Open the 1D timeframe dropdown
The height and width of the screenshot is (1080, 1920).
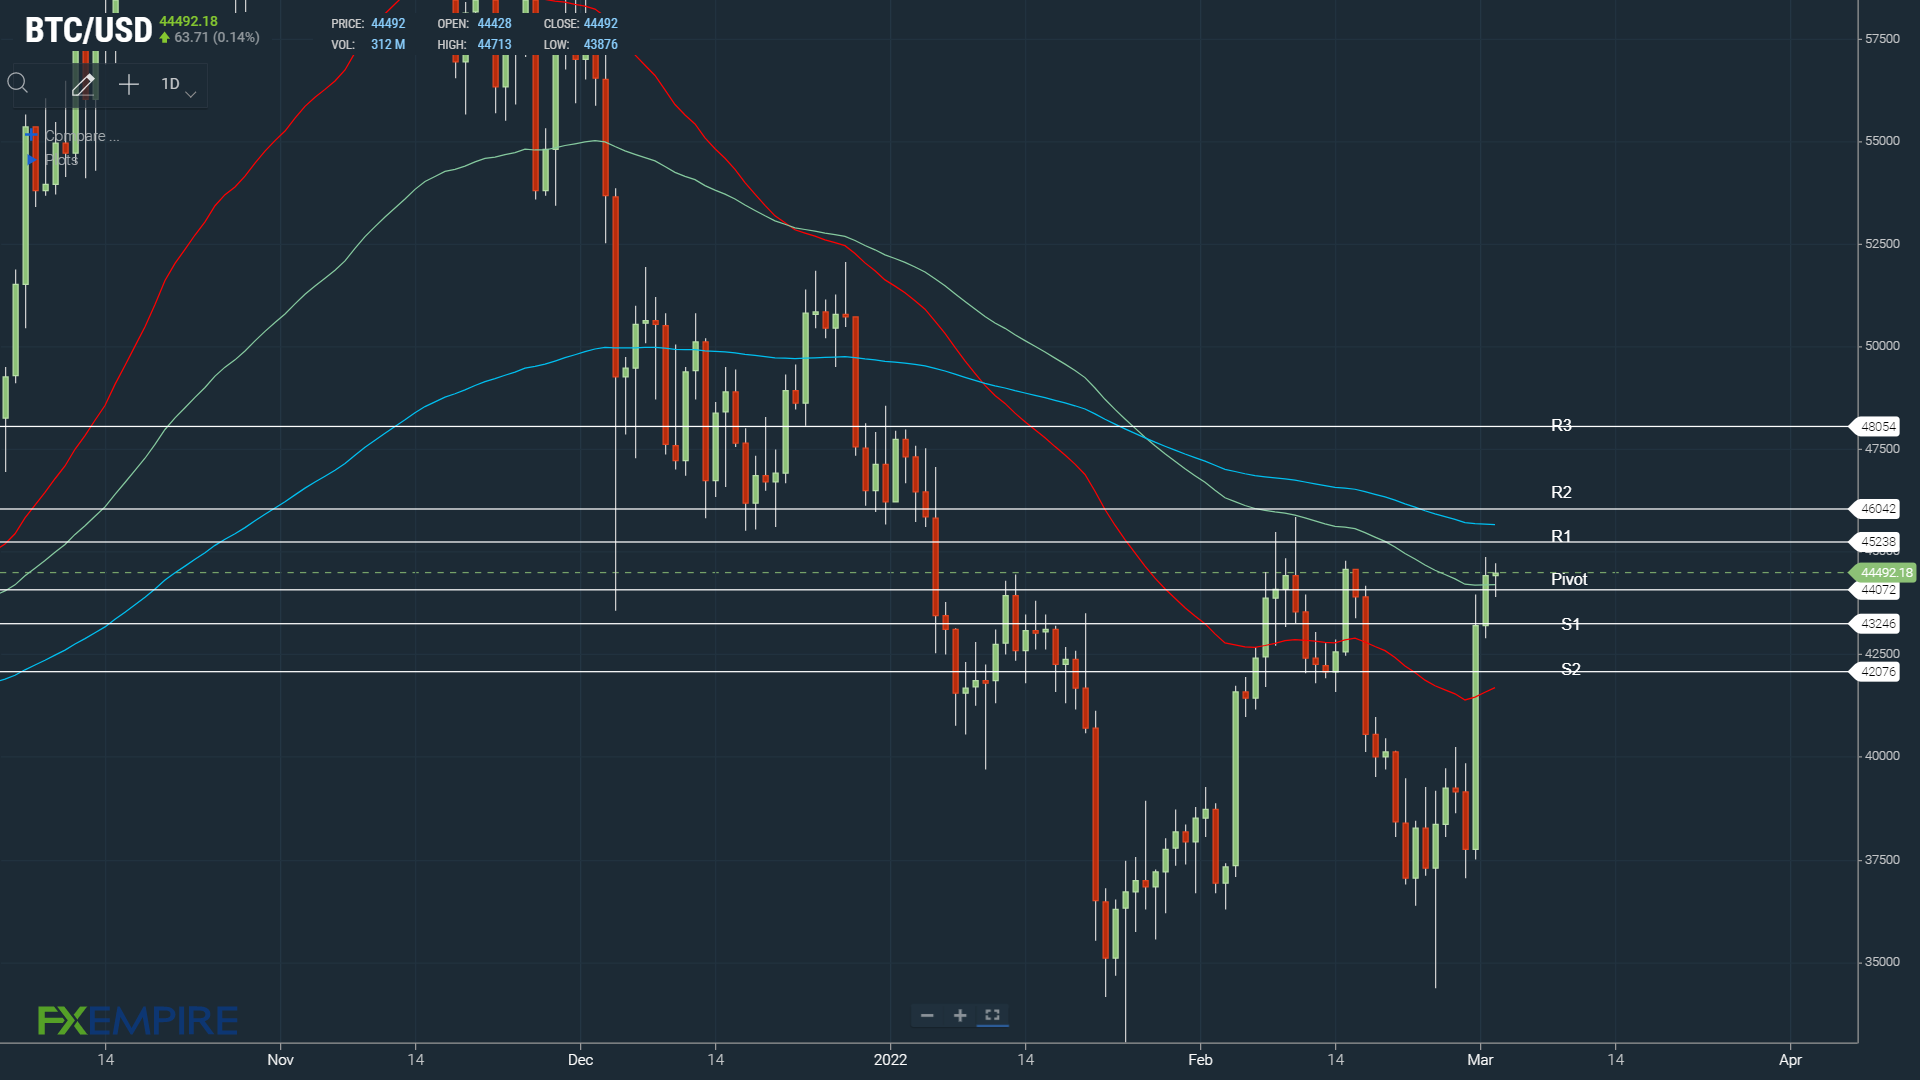tap(178, 85)
